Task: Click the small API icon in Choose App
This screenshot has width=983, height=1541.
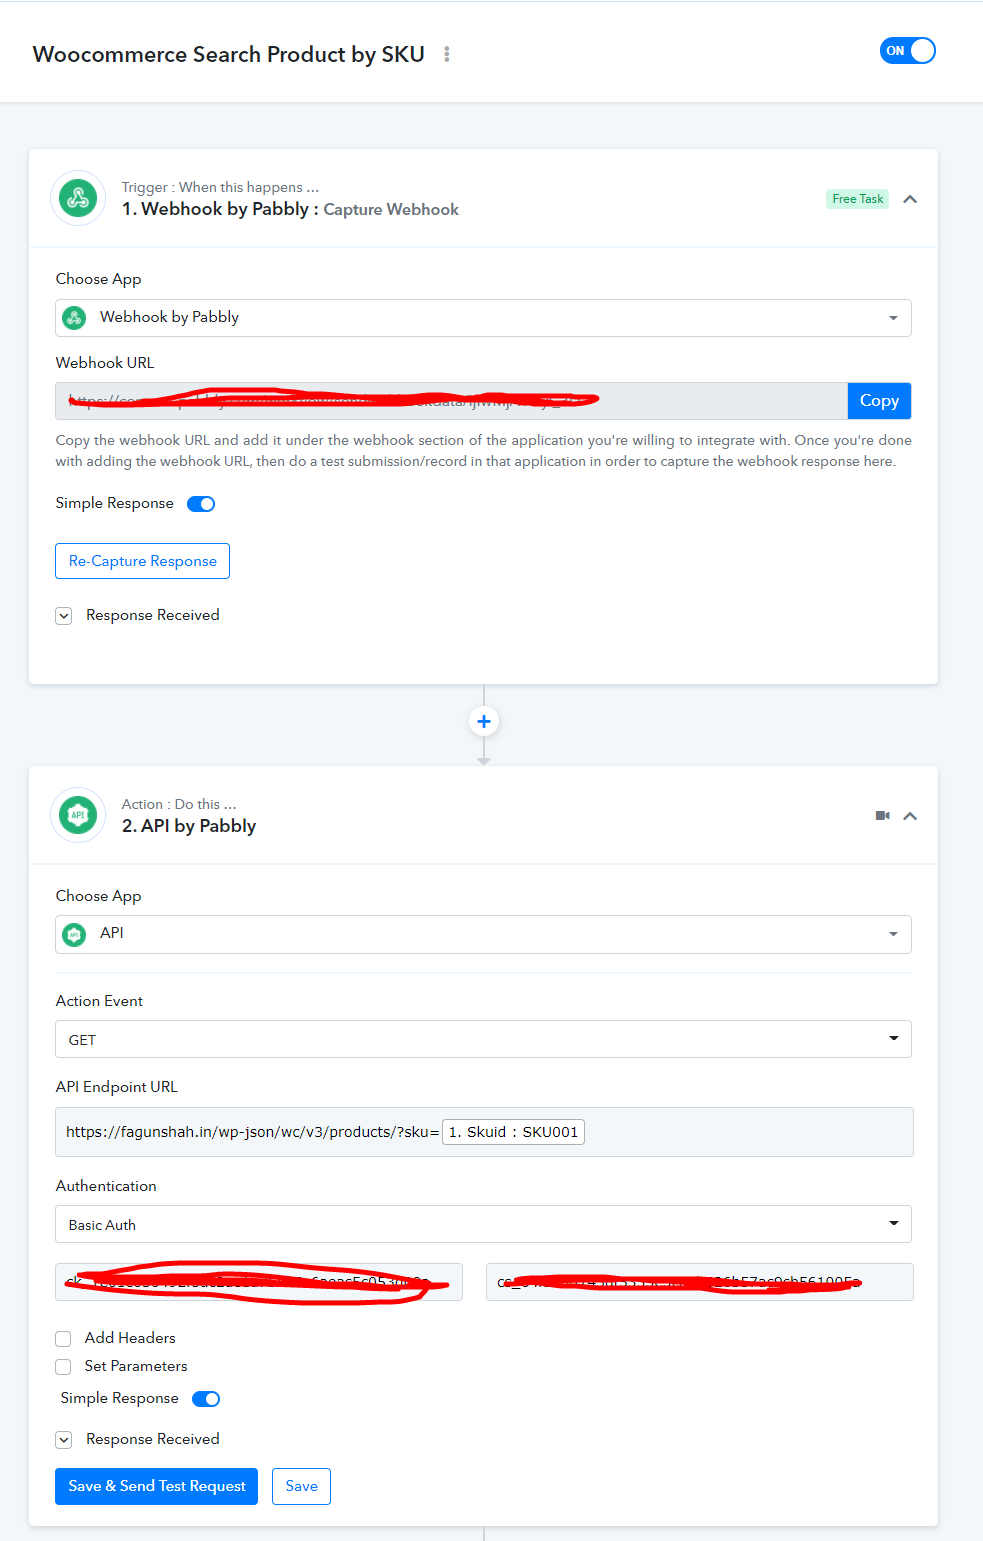Action: [x=74, y=934]
